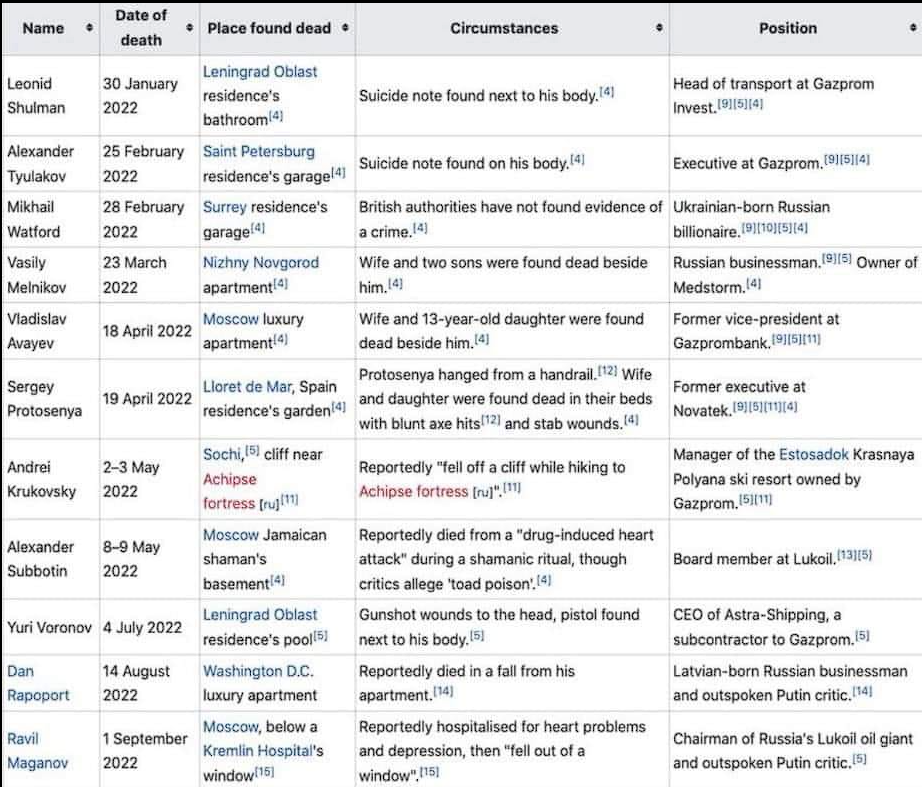Open Leningrad Oblast link in Shulman row

(x=260, y=72)
